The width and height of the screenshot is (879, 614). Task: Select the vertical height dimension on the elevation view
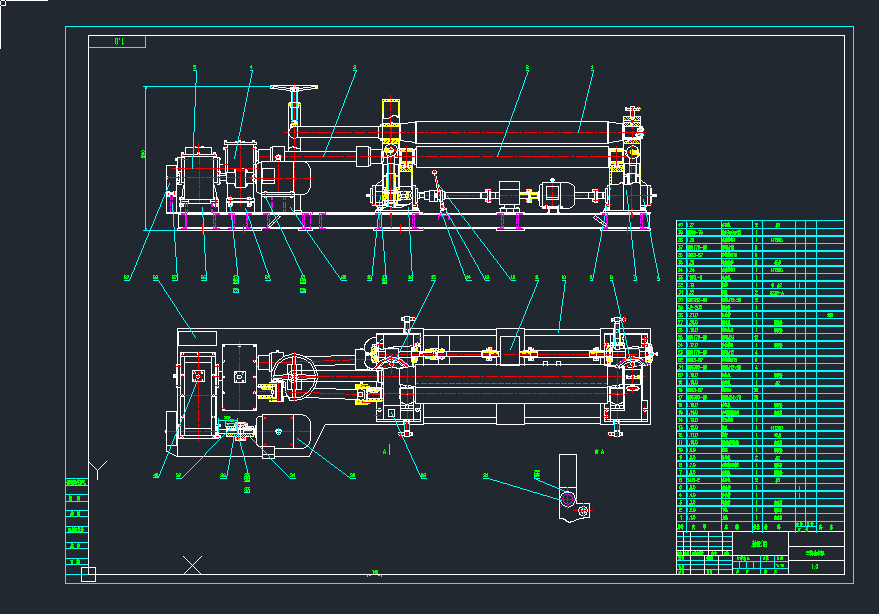tap(145, 150)
